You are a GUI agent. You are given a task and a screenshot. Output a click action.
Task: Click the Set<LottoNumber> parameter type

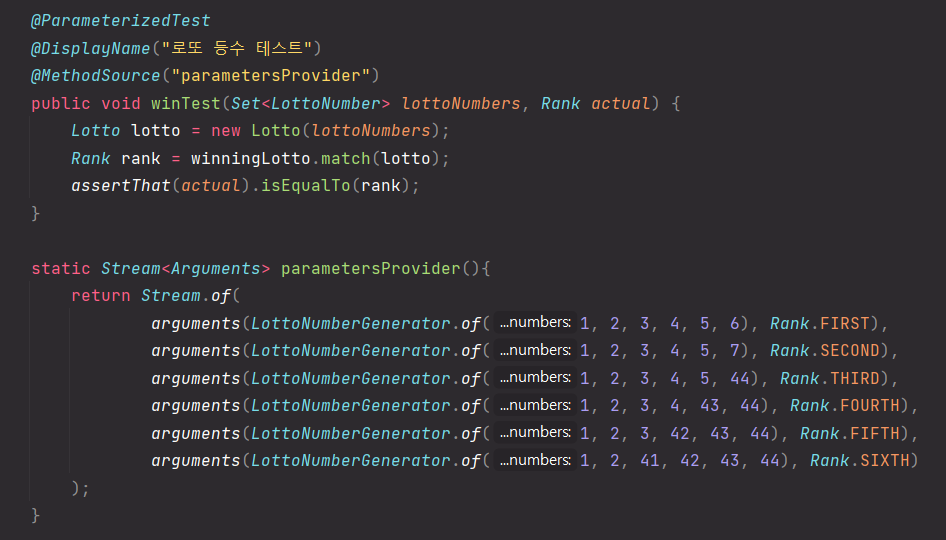(311, 104)
